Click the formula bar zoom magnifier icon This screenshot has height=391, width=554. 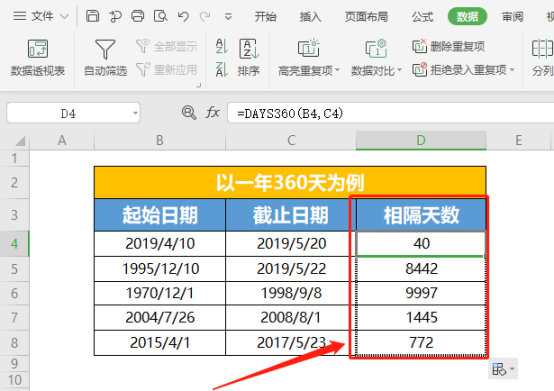tap(189, 113)
